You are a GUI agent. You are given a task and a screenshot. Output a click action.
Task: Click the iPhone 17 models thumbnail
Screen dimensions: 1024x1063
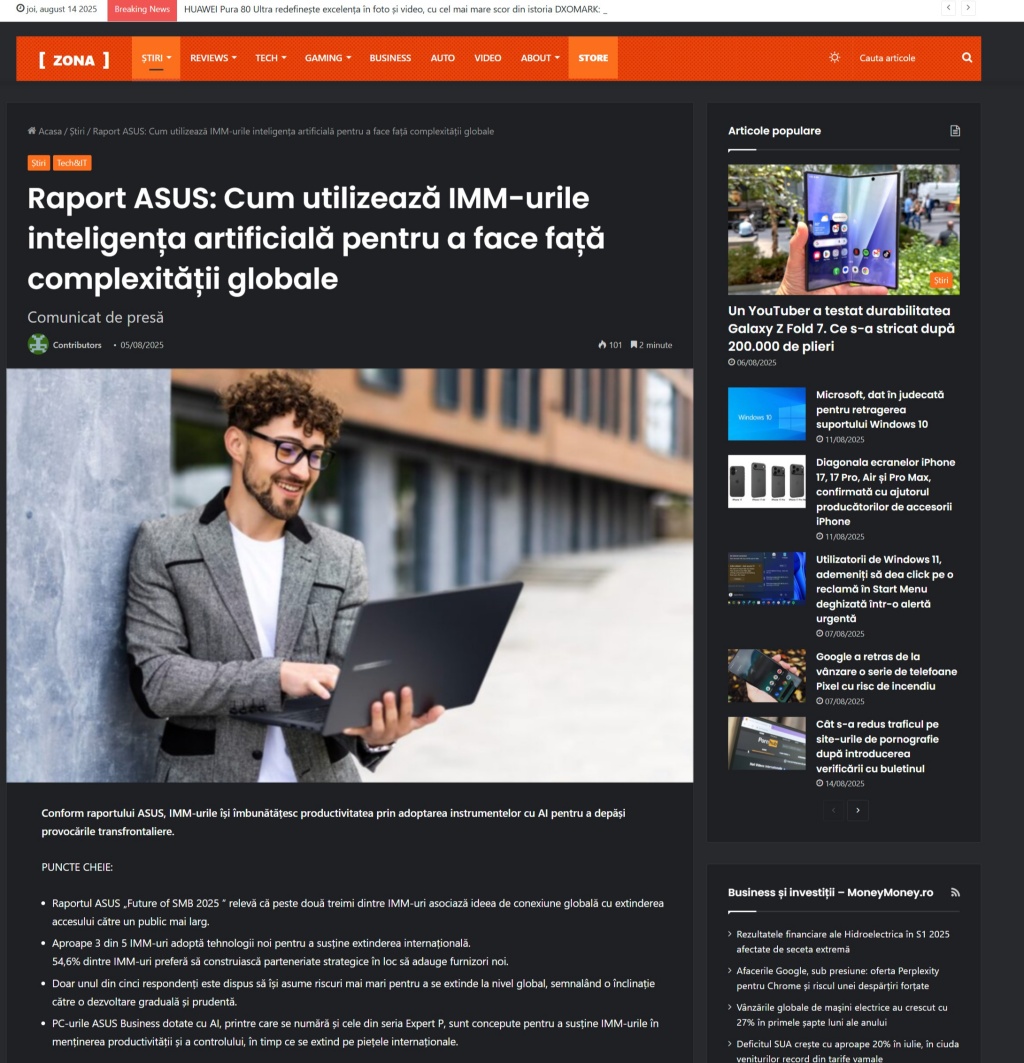point(766,481)
